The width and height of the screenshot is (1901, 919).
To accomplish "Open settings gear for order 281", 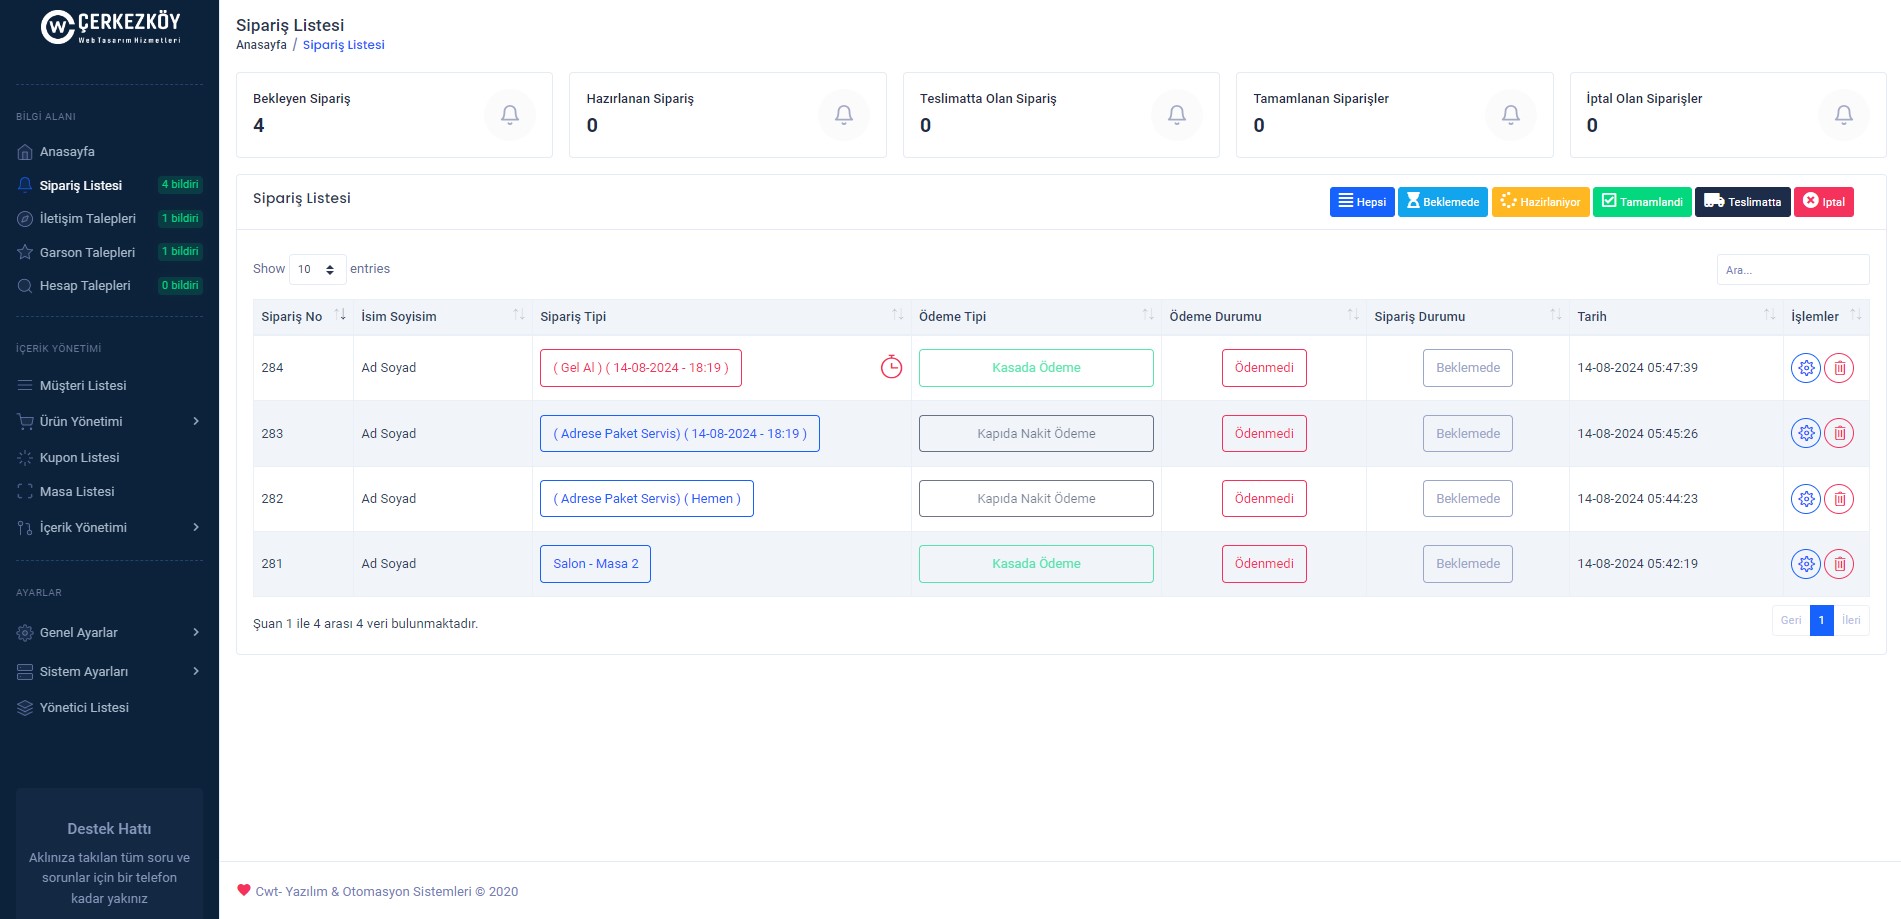I will pyautogui.click(x=1805, y=564).
